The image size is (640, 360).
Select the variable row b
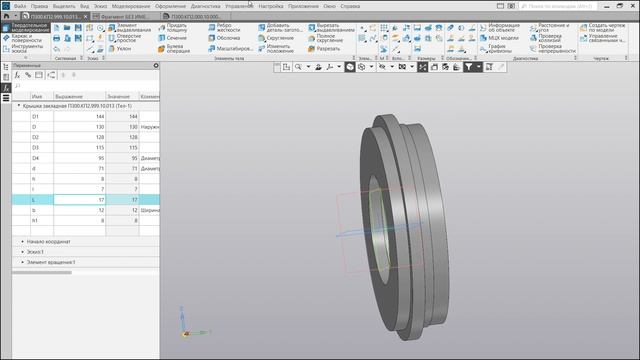pos(86,210)
